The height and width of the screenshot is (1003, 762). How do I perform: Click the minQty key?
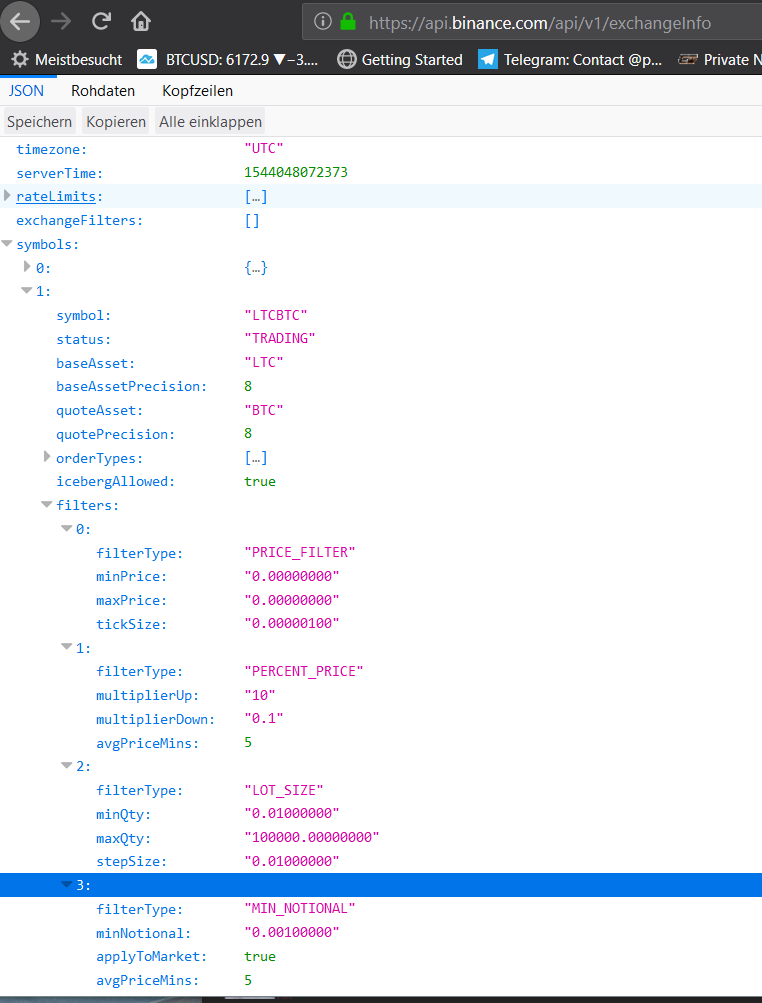pos(123,814)
